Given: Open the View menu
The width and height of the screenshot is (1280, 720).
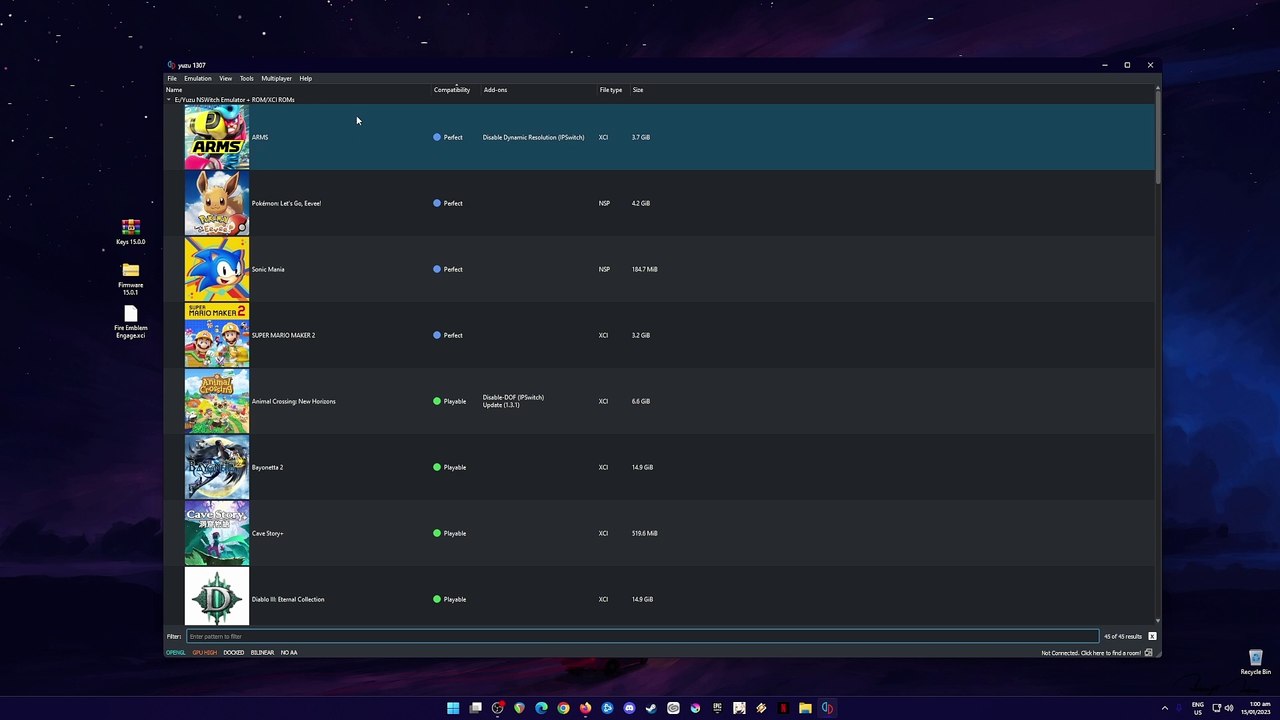Looking at the screenshot, I should point(226,78).
